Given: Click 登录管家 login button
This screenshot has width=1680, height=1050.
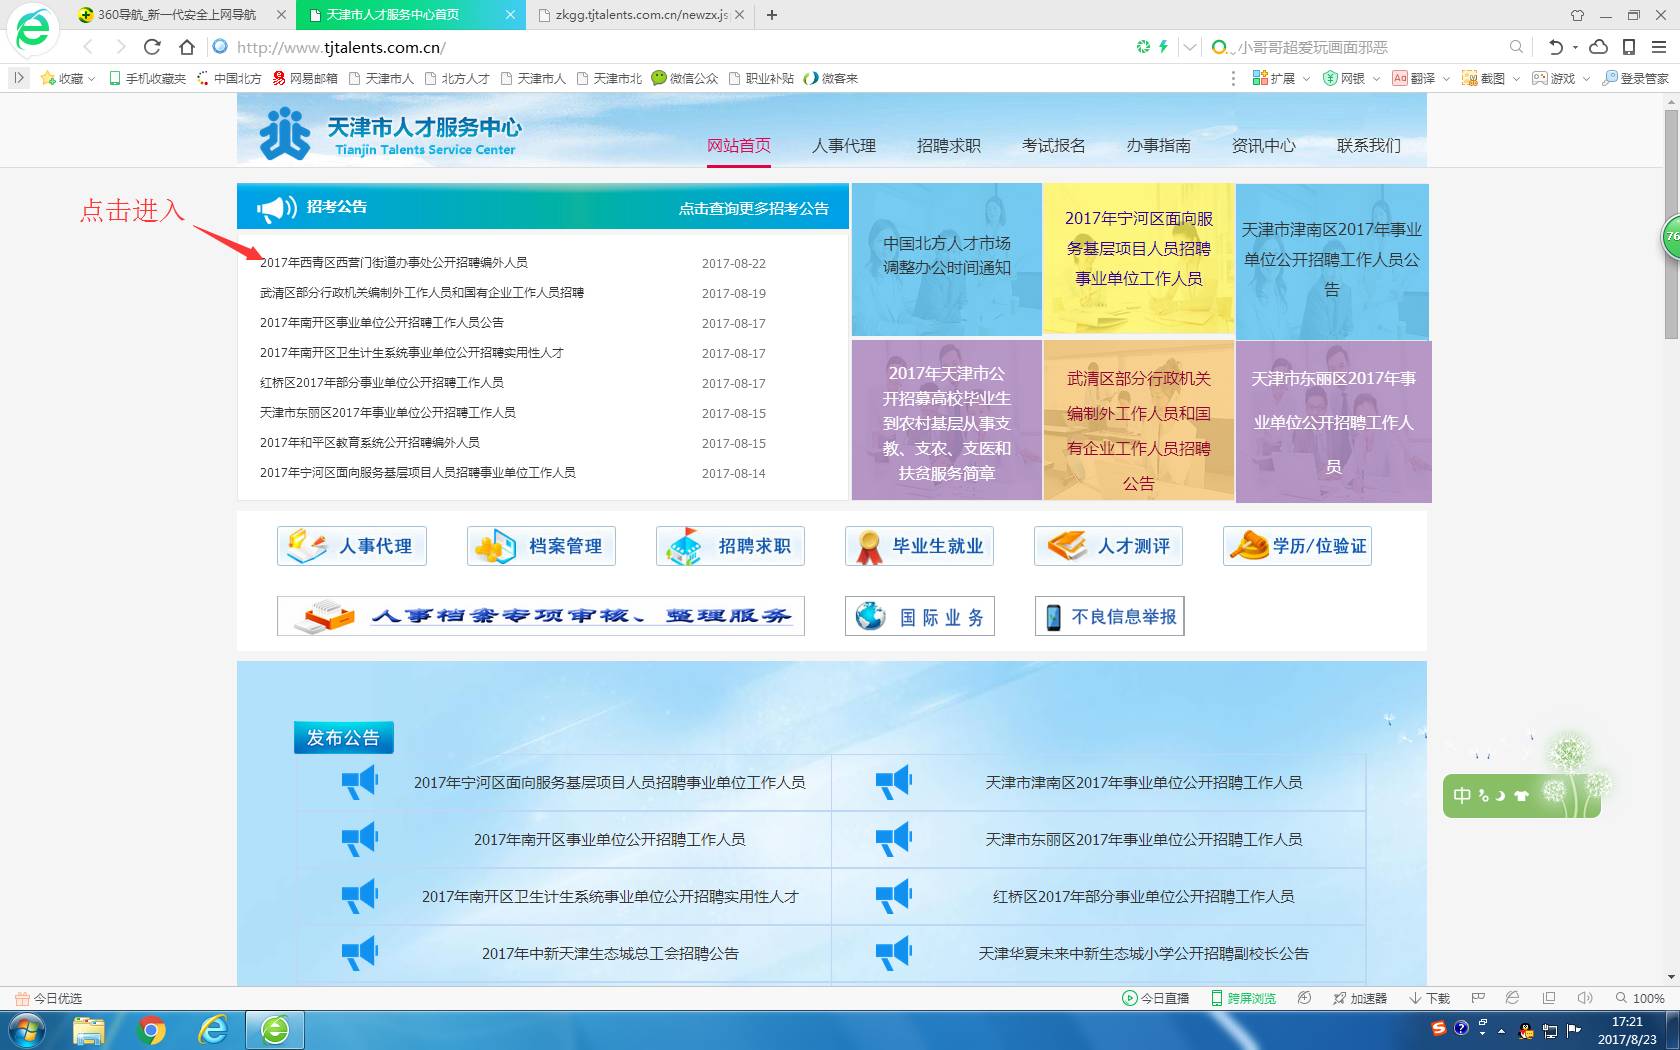Looking at the screenshot, I should click(1636, 78).
